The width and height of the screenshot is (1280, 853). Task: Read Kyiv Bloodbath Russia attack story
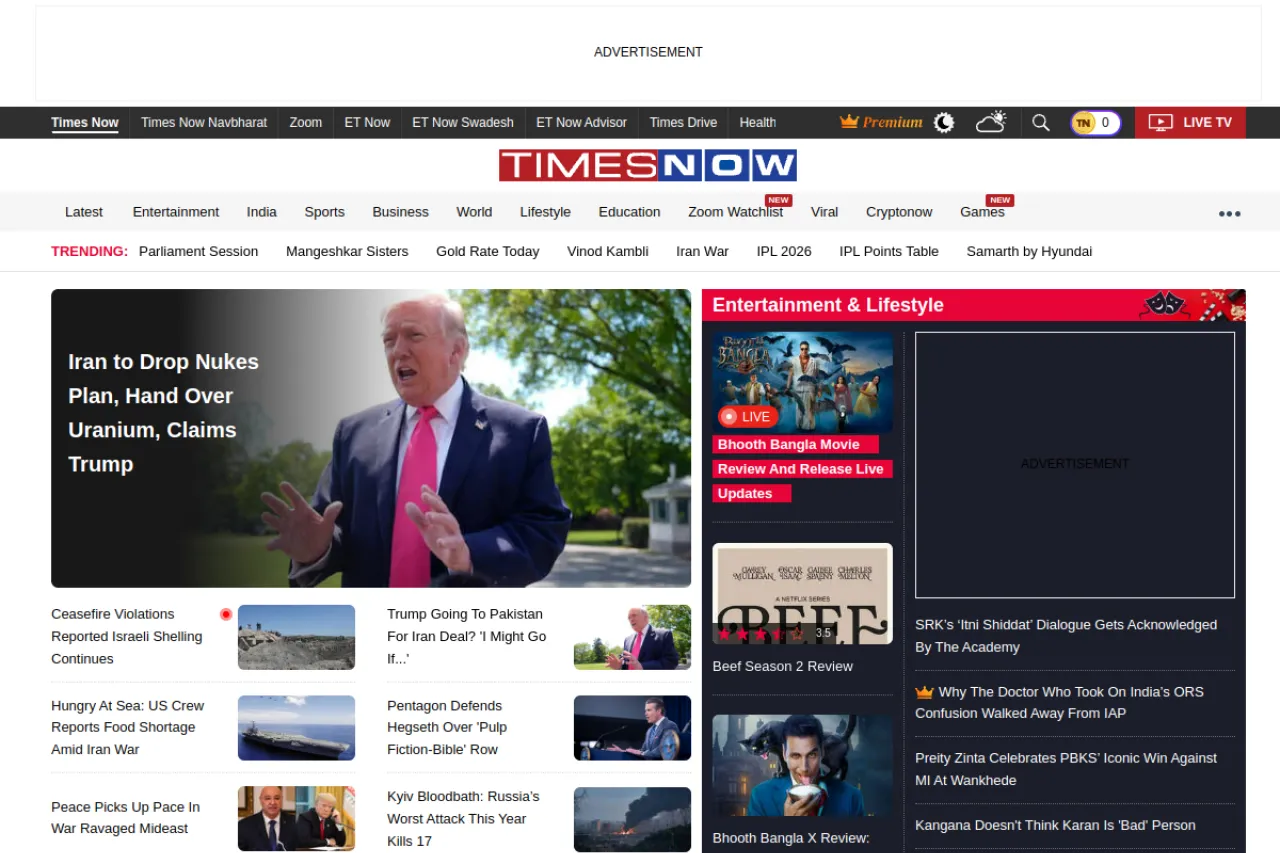click(x=463, y=818)
